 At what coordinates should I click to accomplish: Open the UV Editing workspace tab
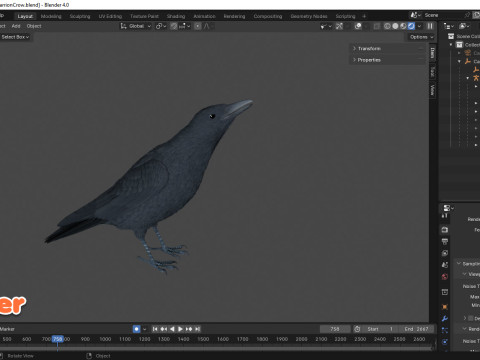110,16
